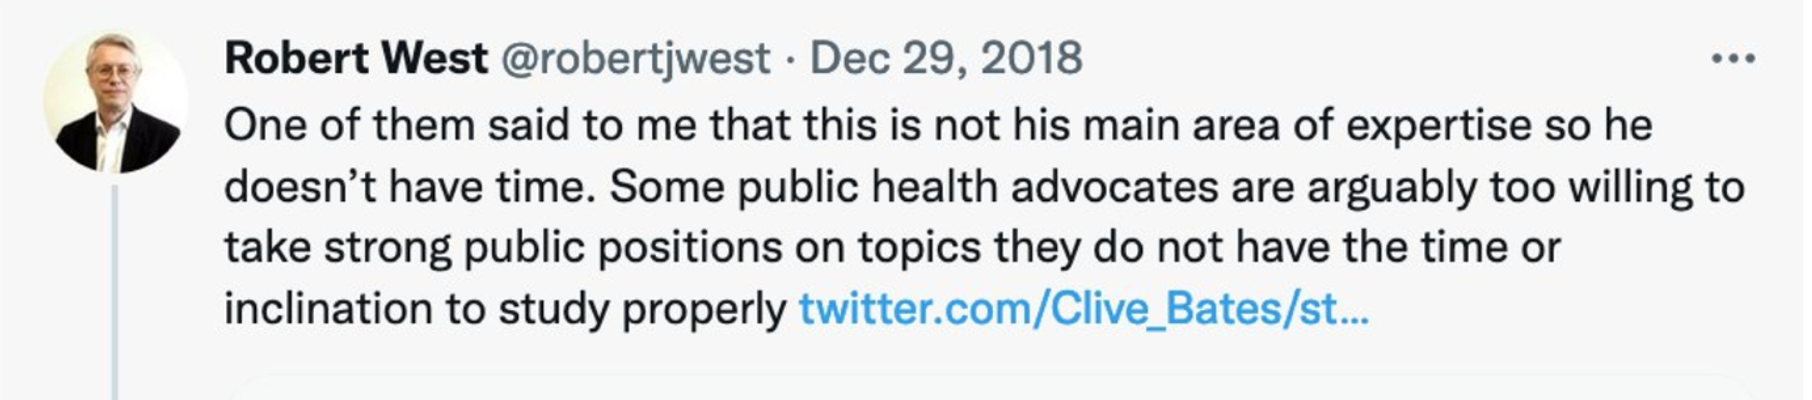The height and width of the screenshot is (400, 1812).
Task: Click Robert West's profile photo
Action: coord(115,102)
